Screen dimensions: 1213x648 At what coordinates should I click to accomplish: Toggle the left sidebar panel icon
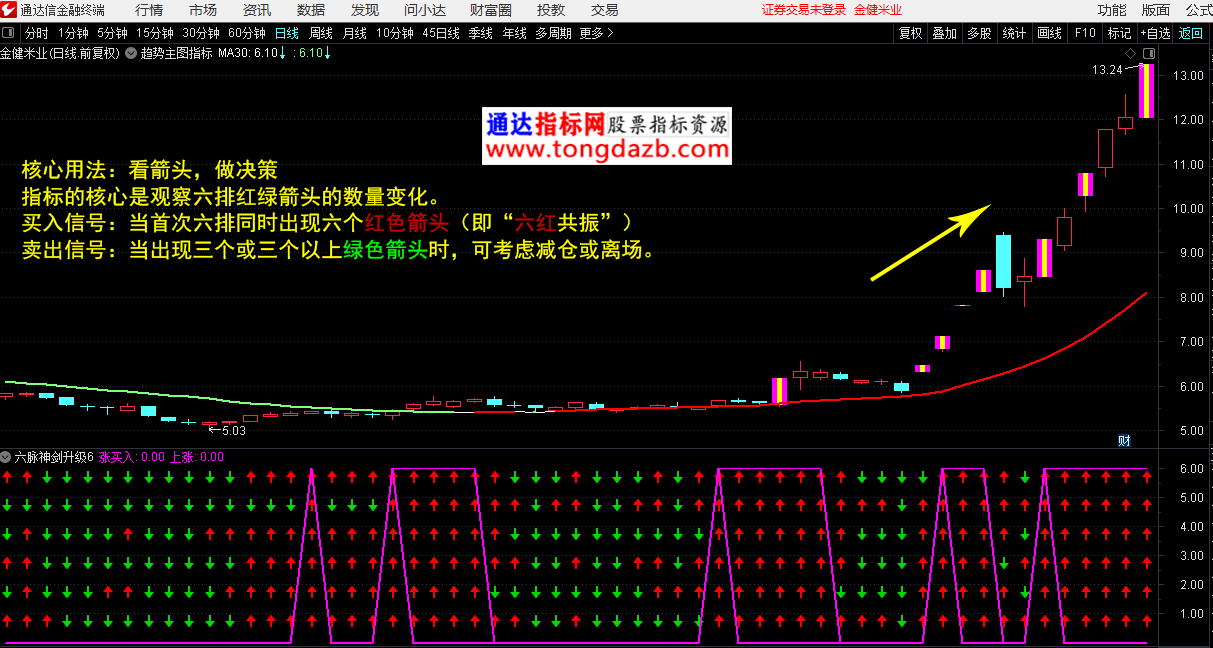(9, 33)
